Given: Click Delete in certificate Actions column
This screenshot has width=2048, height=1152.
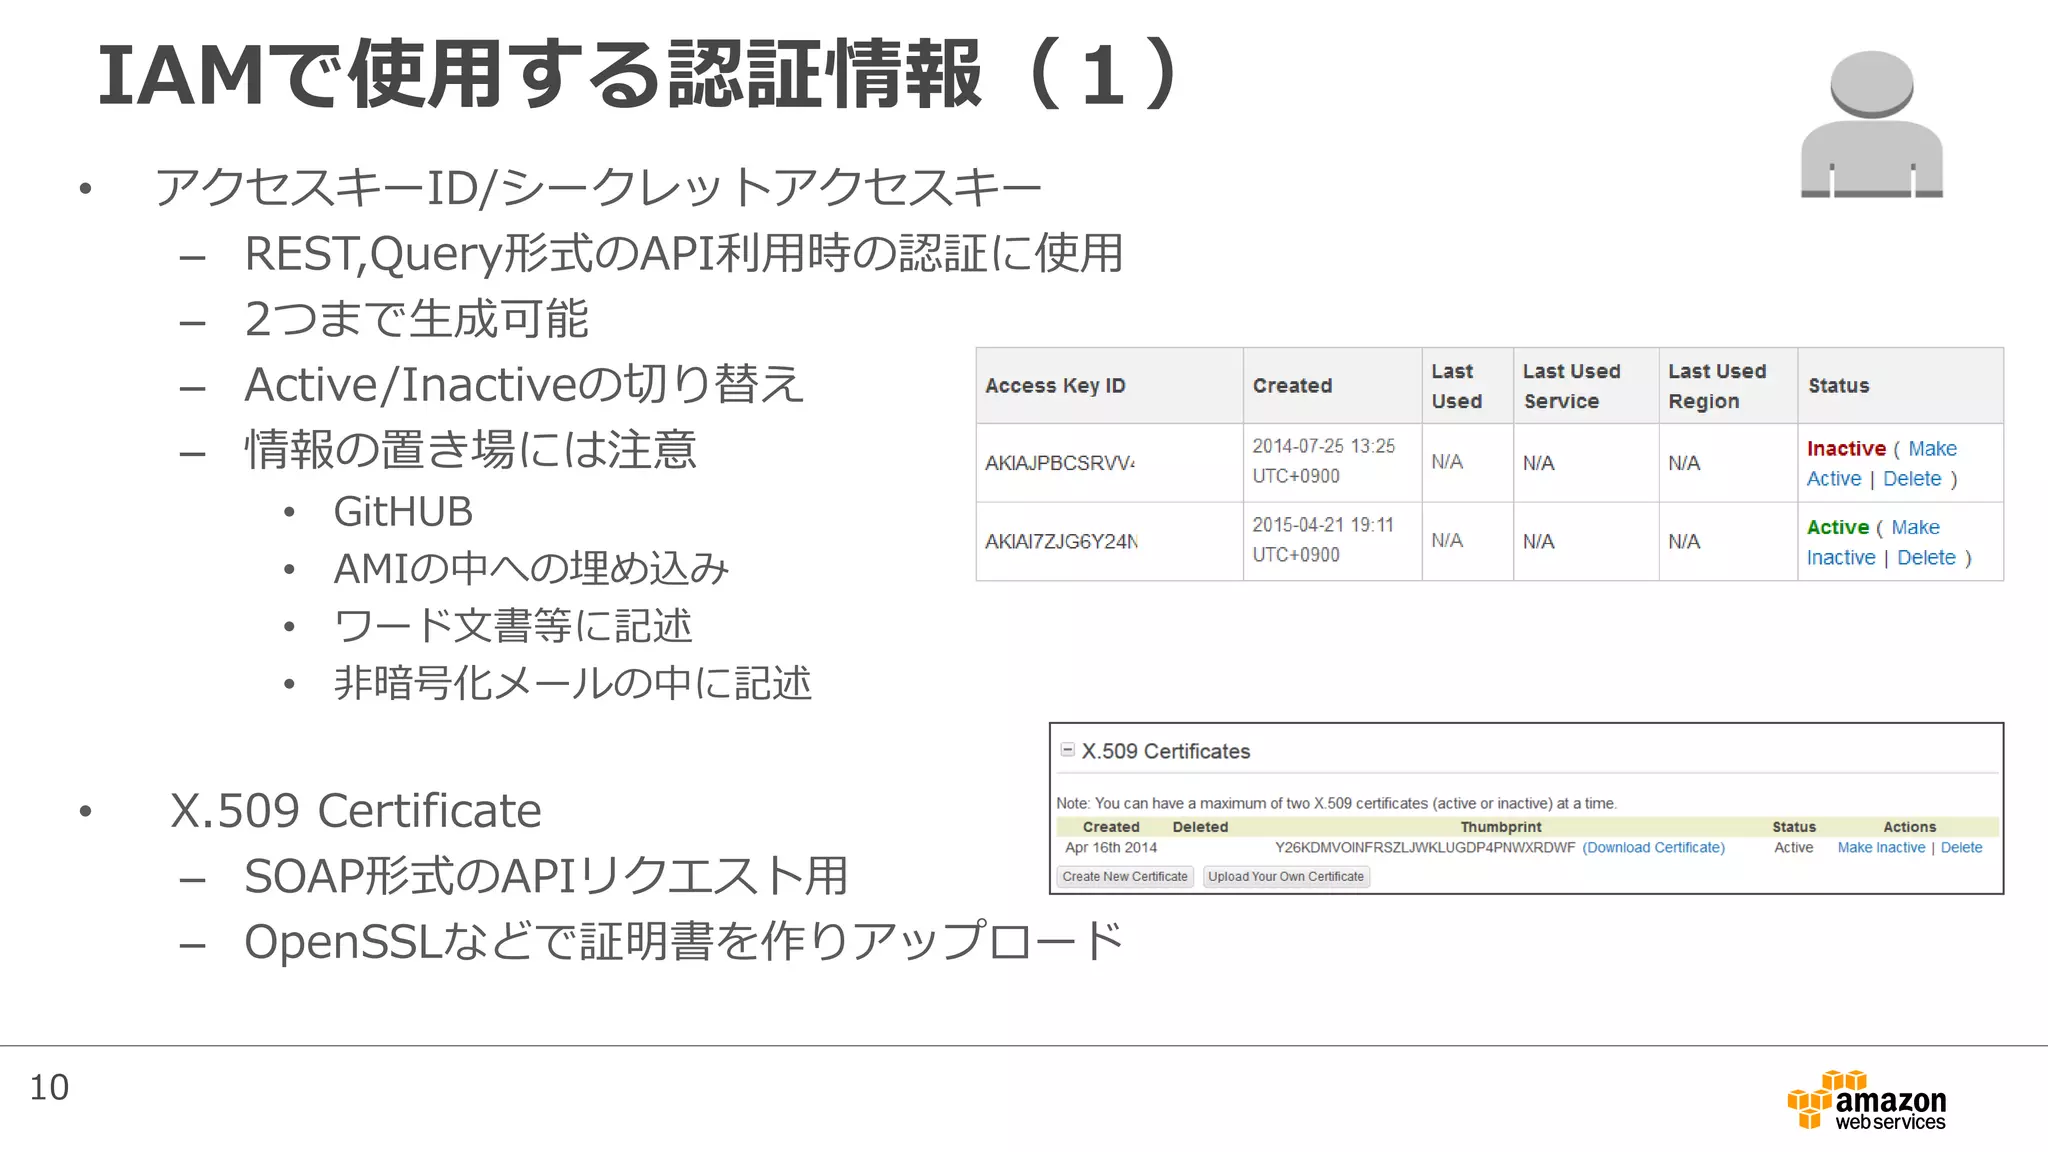Looking at the screenshot, I should coord(1961,847).
